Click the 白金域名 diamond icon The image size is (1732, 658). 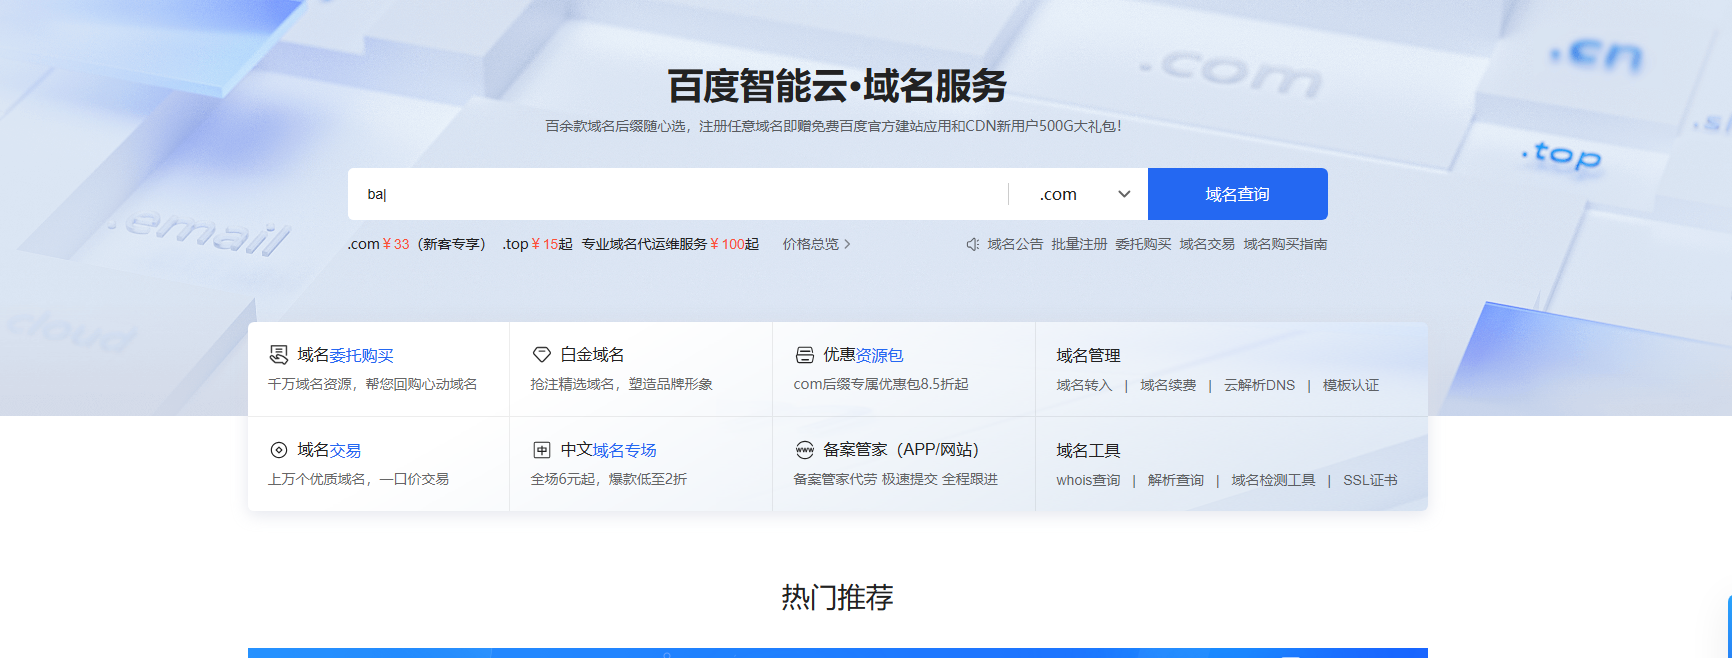[542, 355]
